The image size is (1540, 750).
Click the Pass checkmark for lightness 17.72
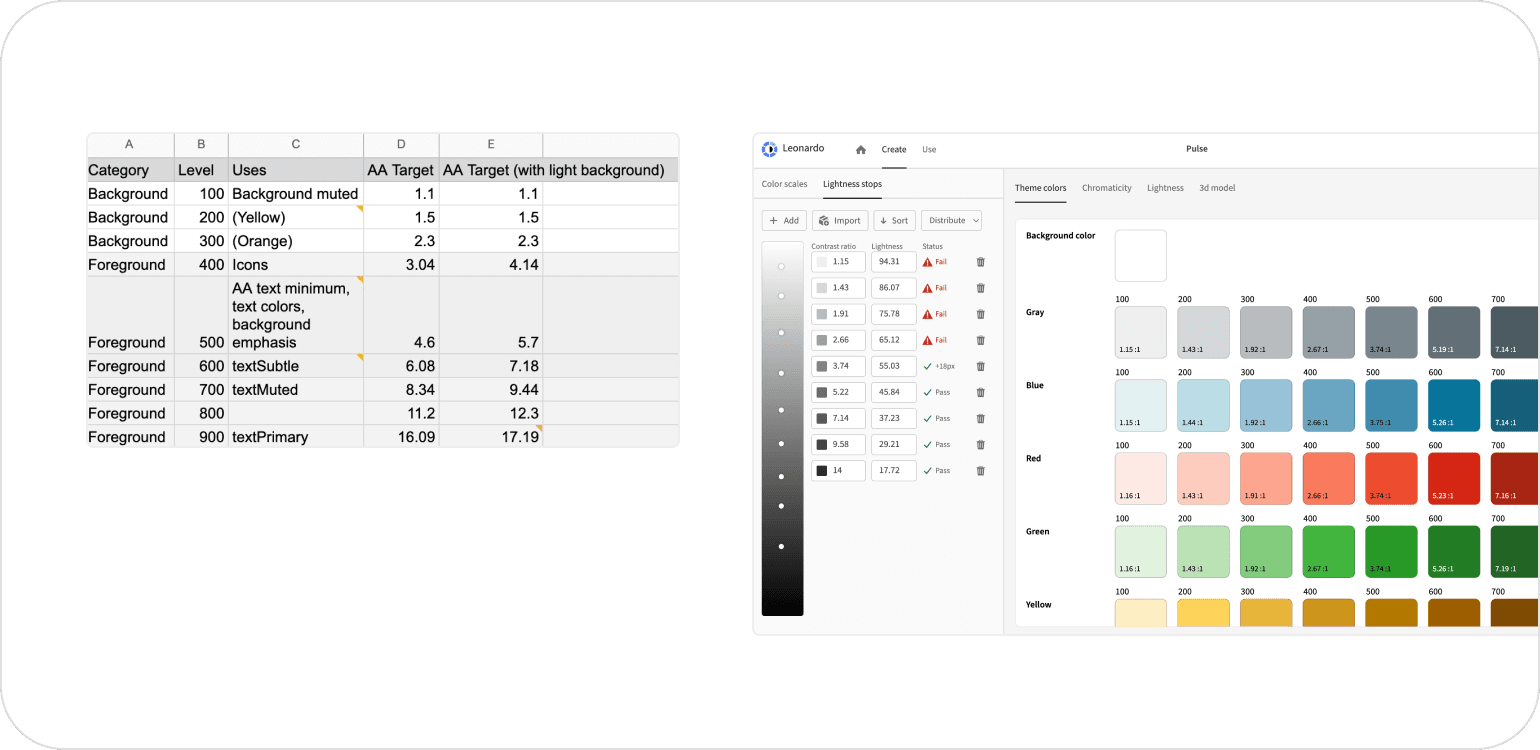pyautogui.click(x=927, y=470)
